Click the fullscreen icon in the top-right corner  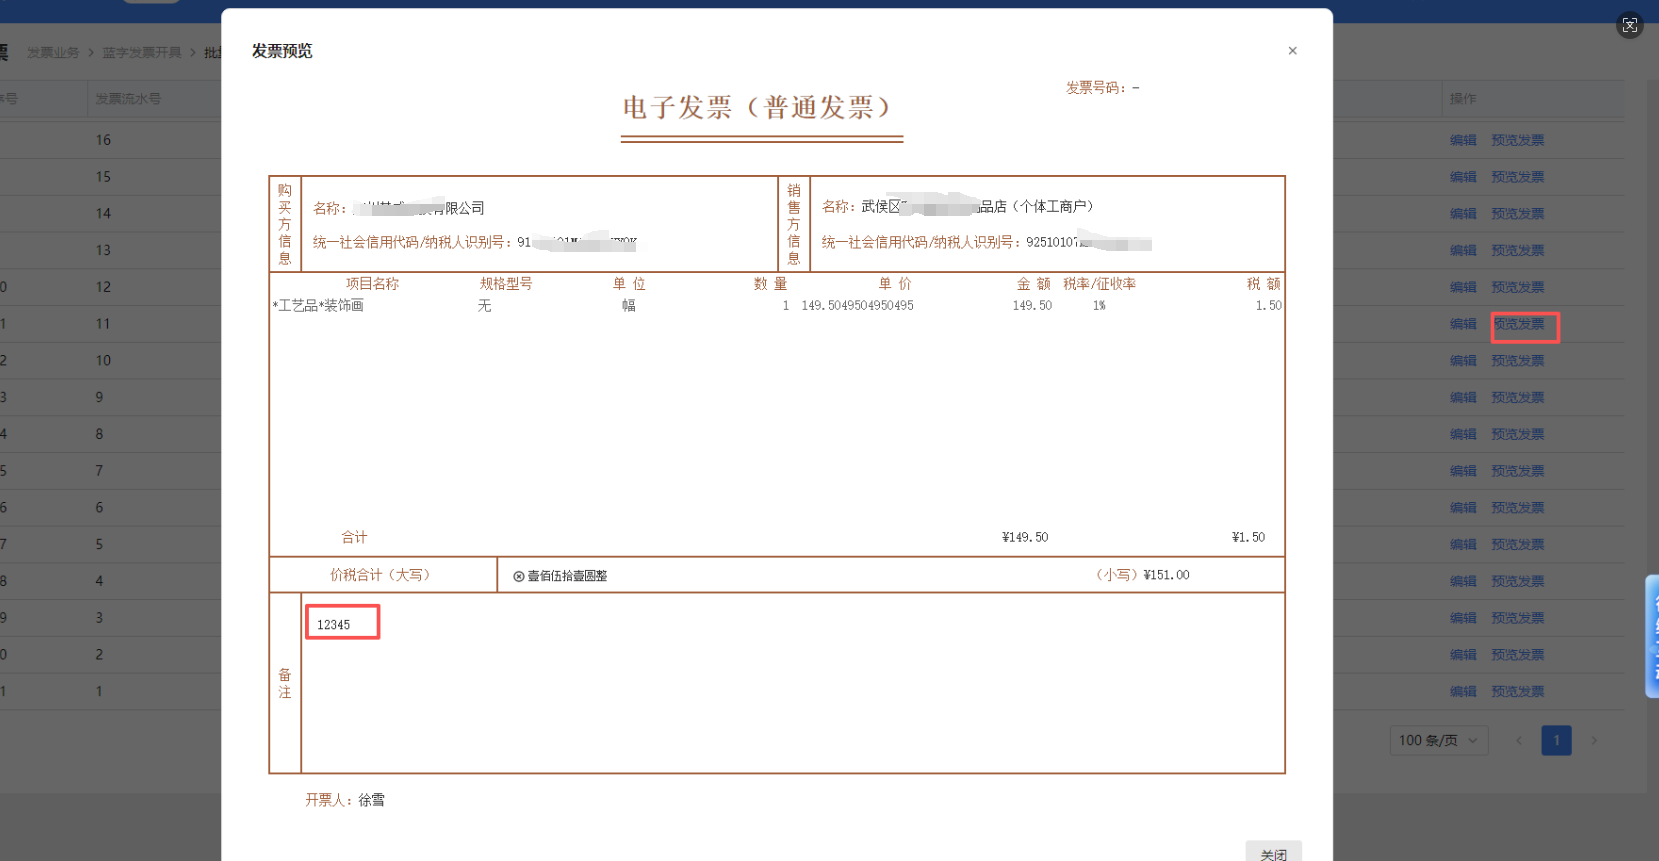tap(1629, 26)
